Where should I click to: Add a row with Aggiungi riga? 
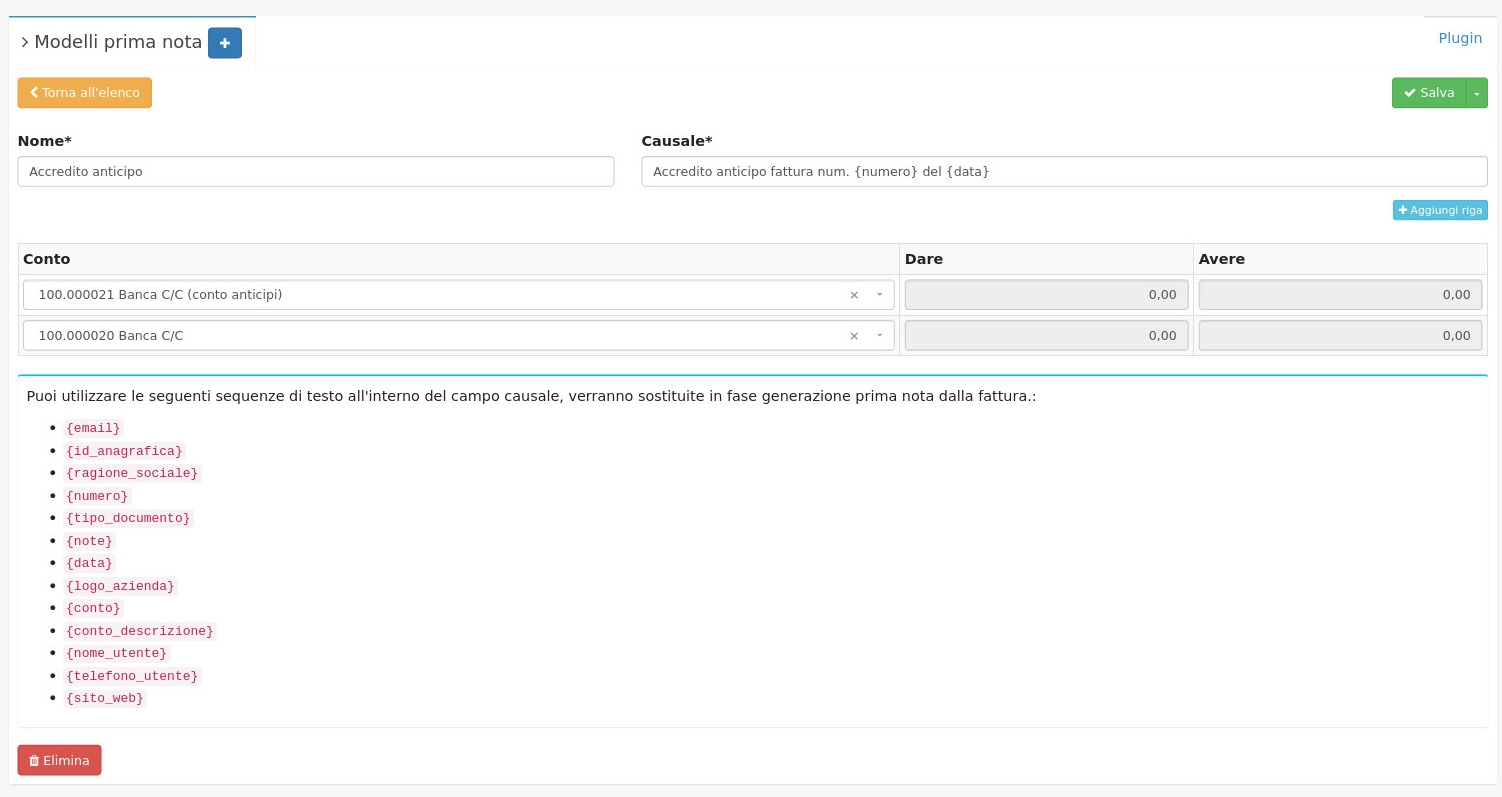1439,210
